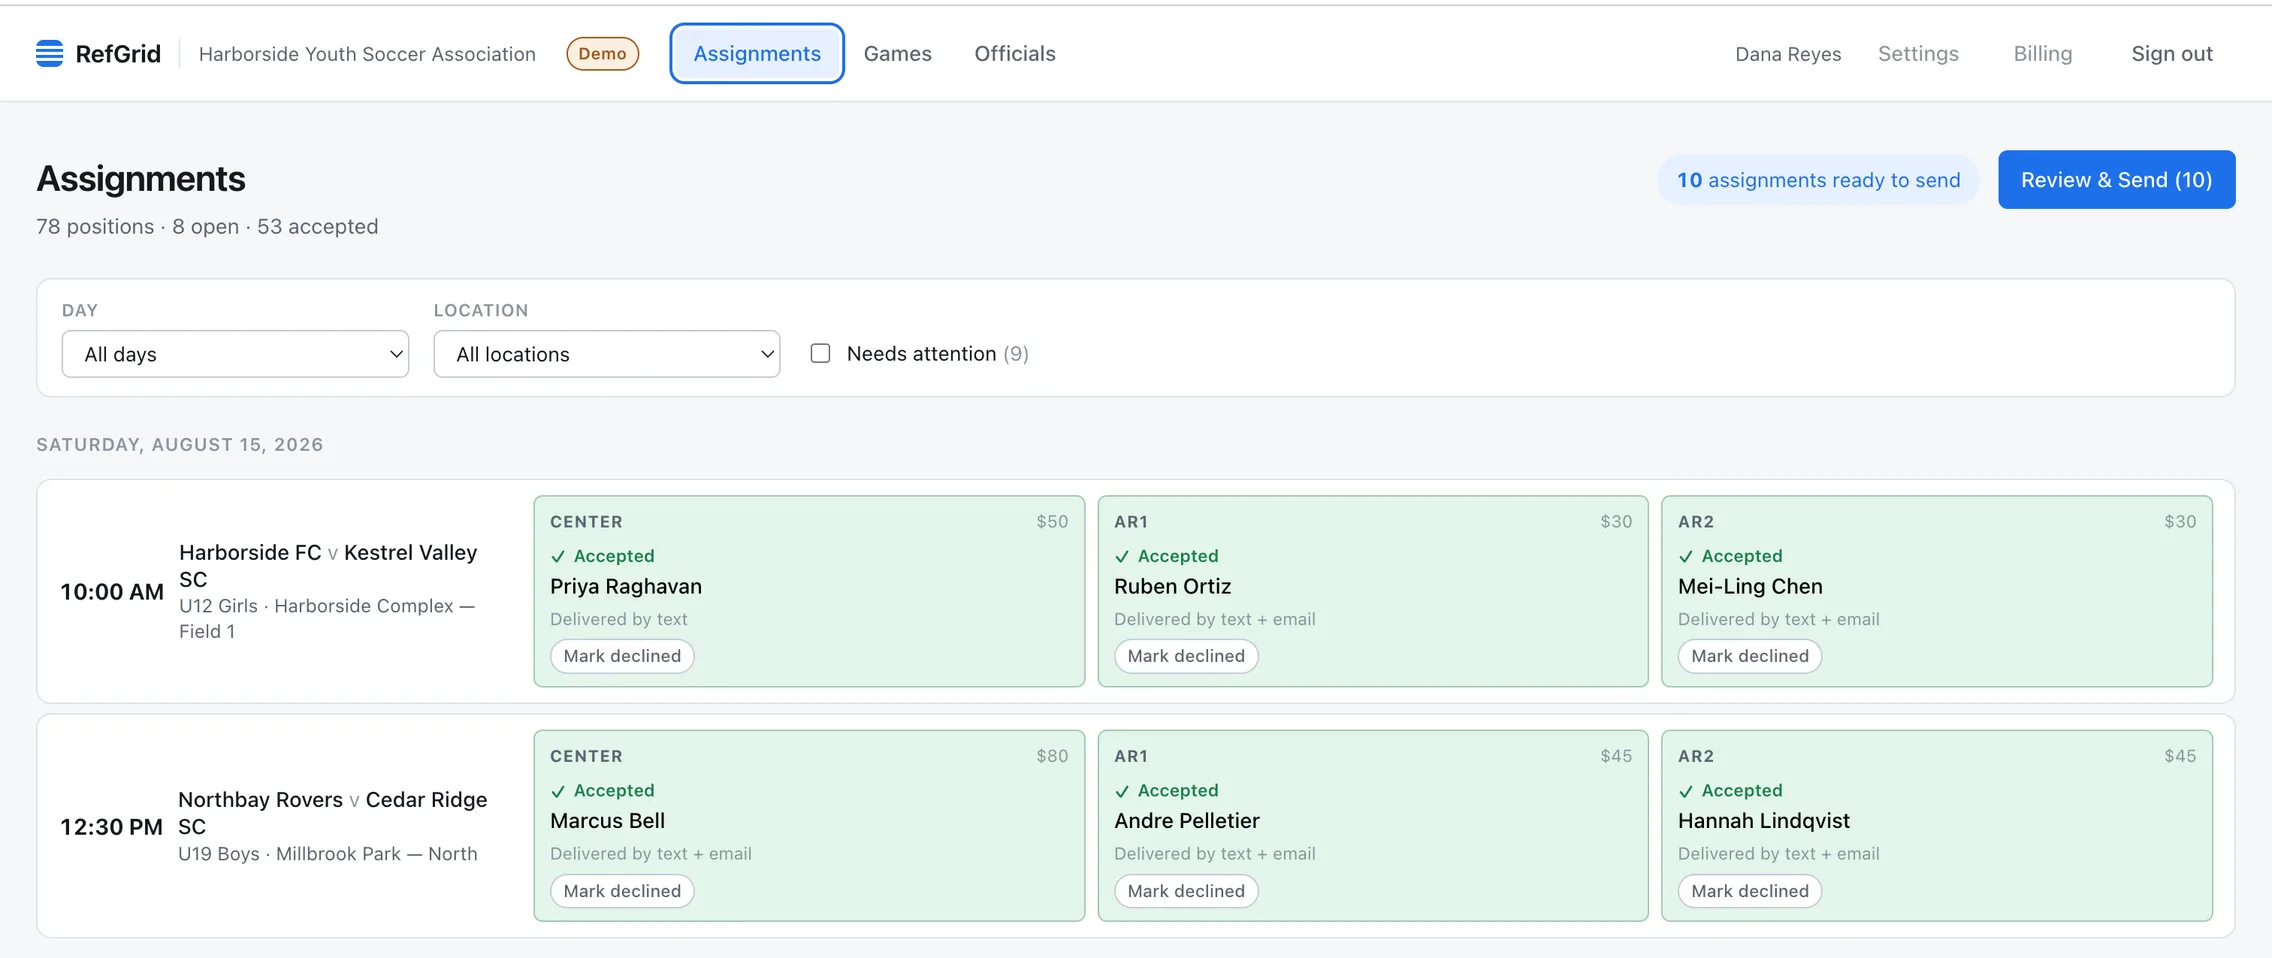Expand the All days dropdown
The image size is (2272, 958).
(x=235, y=354)
